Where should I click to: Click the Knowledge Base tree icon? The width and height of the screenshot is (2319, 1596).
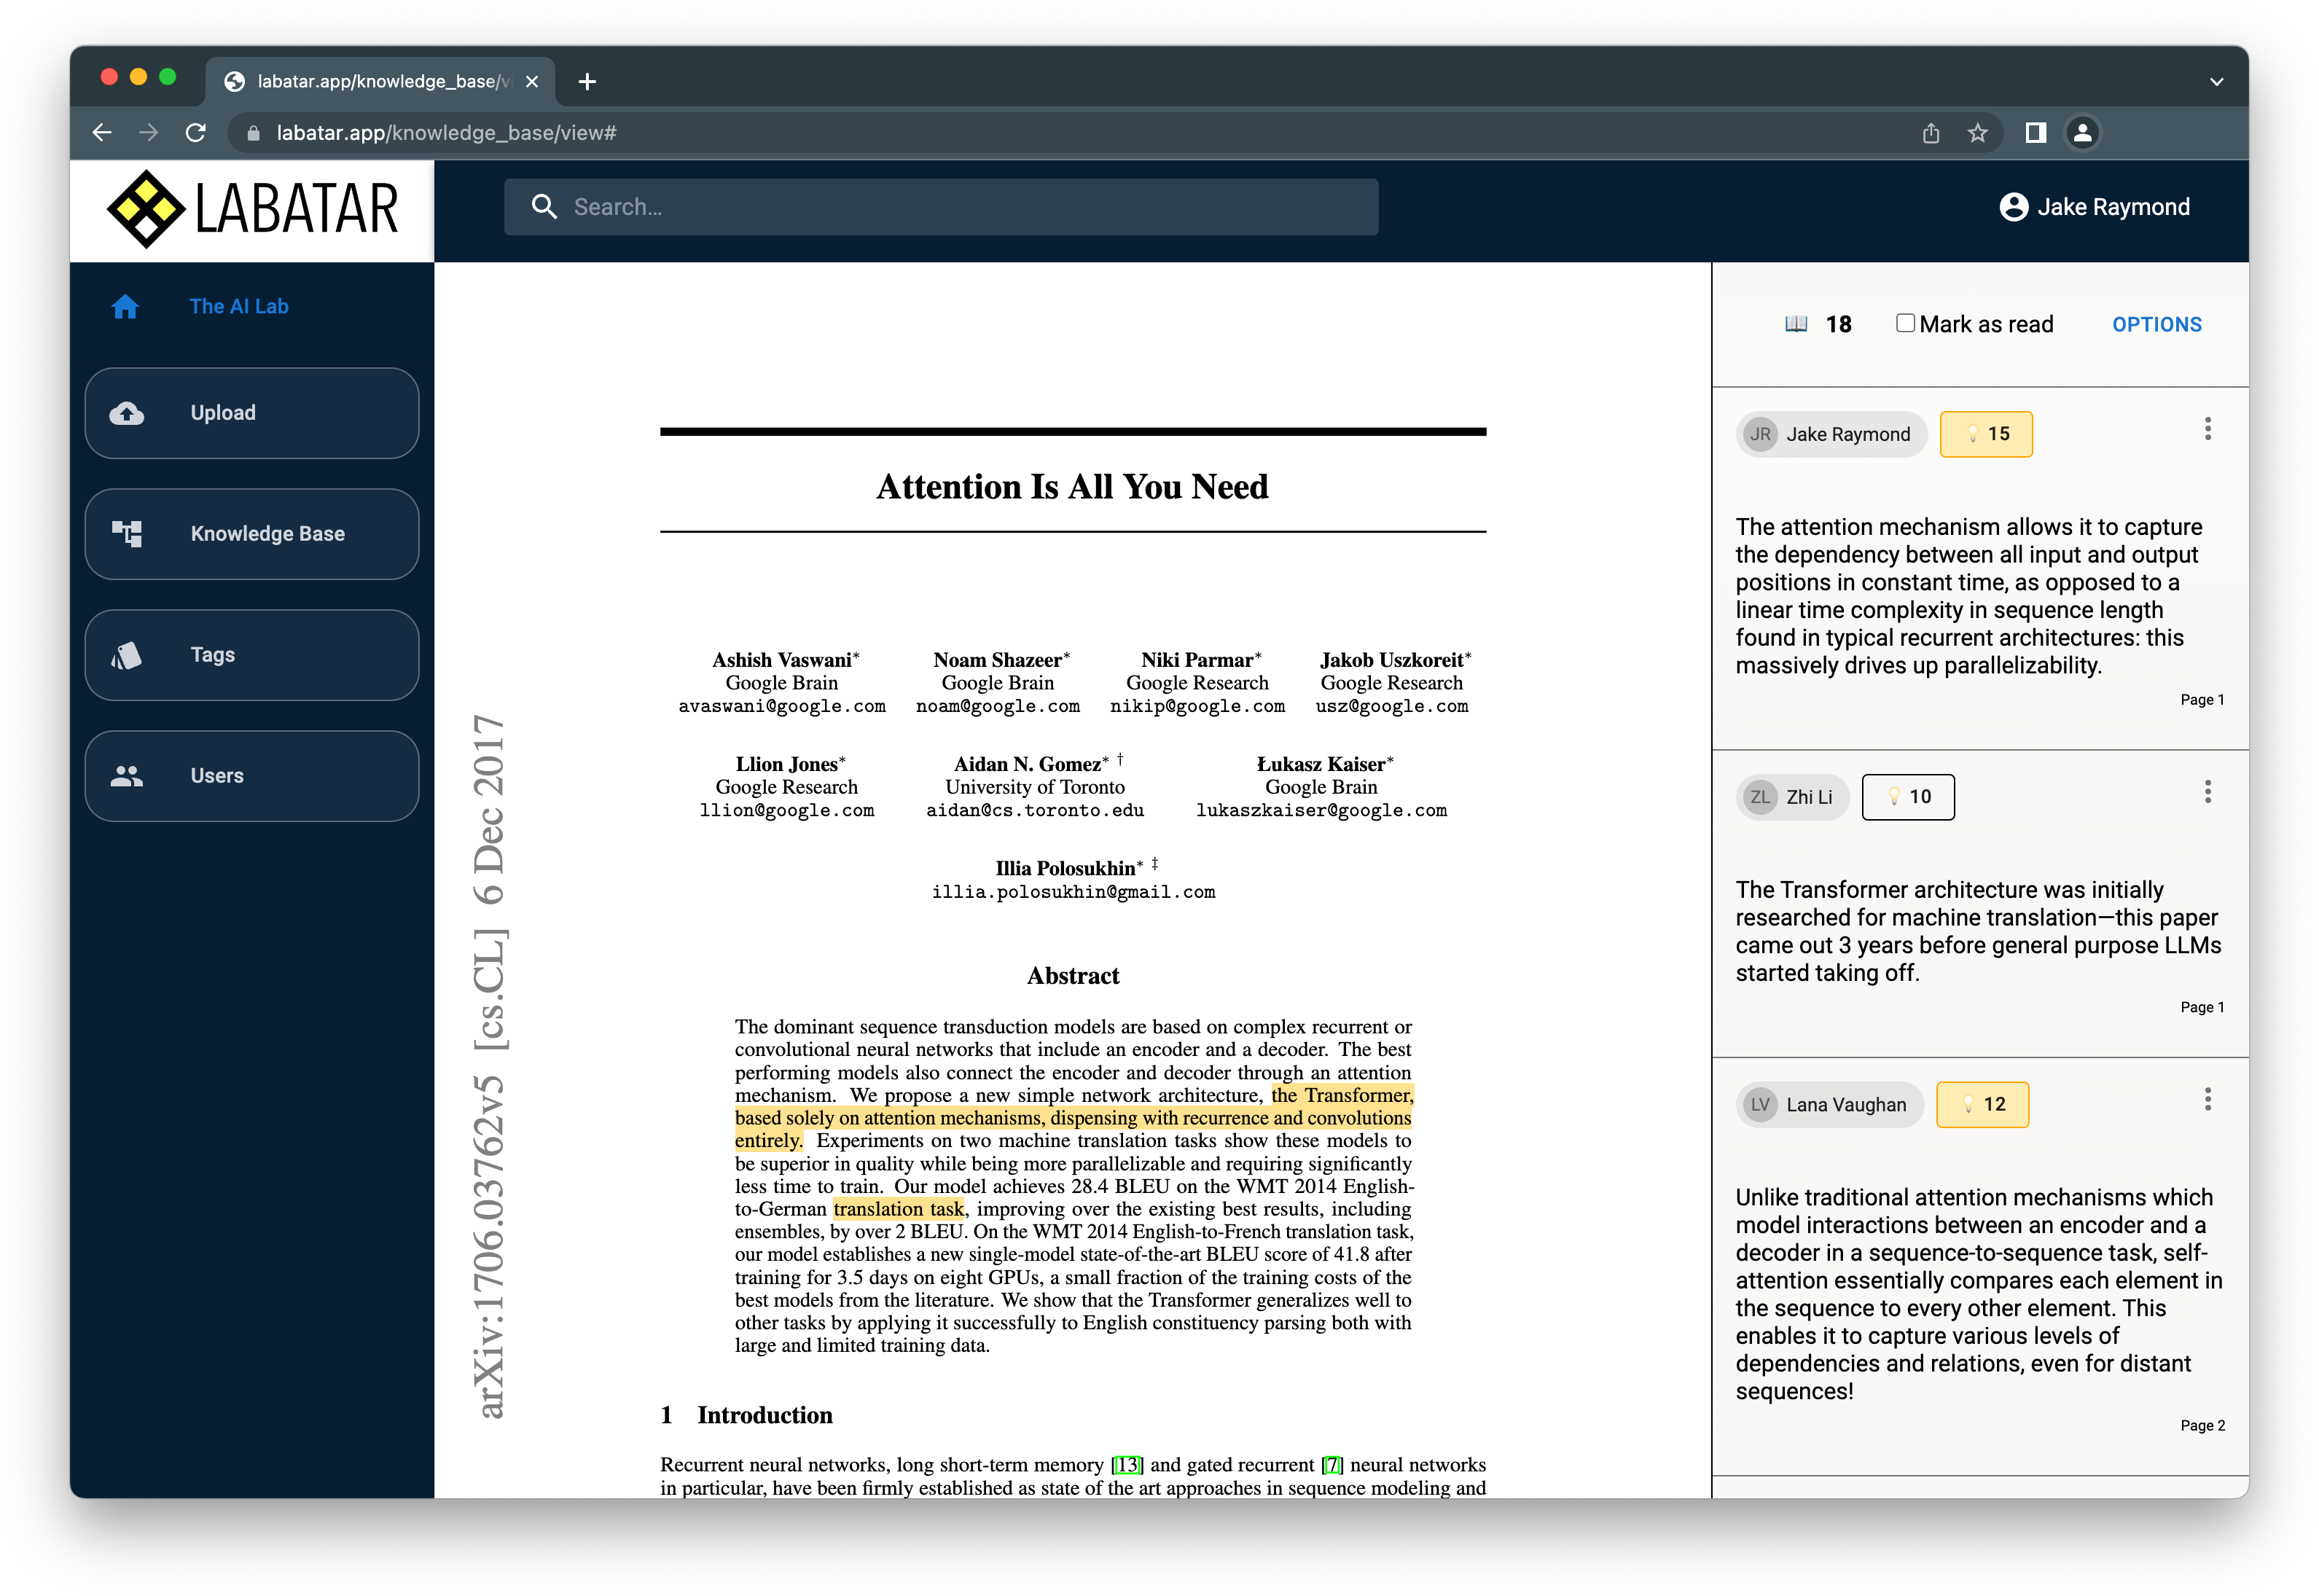[x=127, y=534]
